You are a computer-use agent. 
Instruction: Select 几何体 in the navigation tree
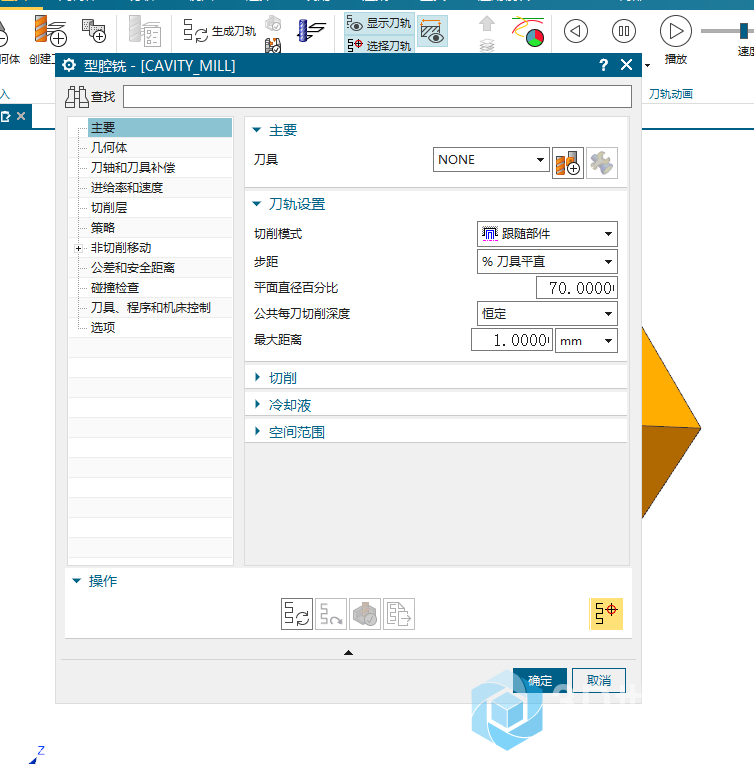pyautogui.click(x=109, y=148)
